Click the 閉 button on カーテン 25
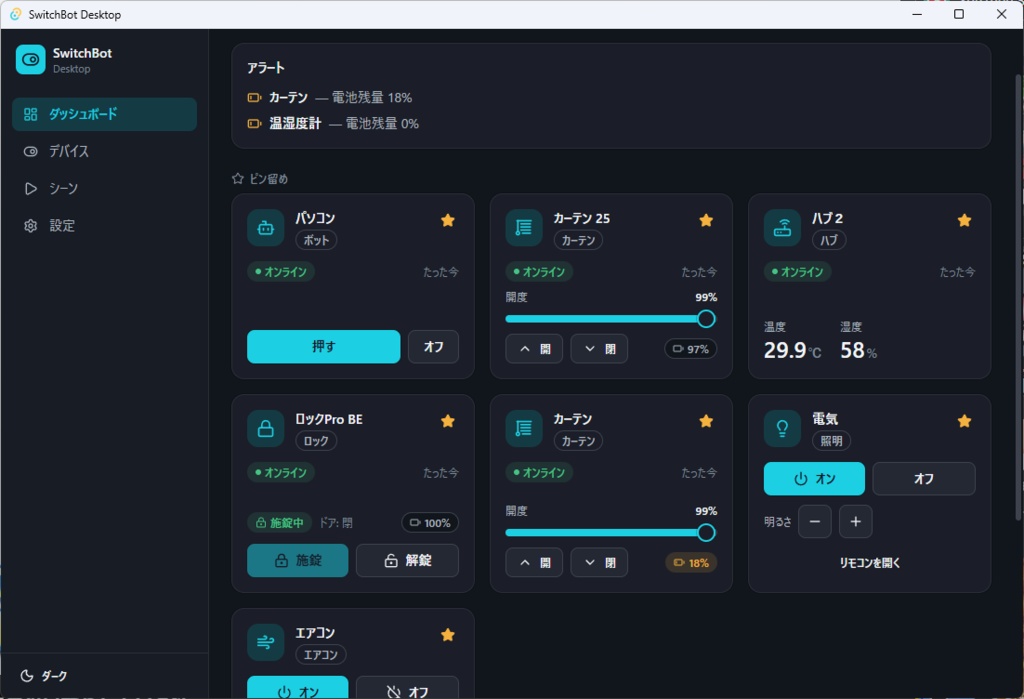The width and height of the screenshot is (1024, 699). (599, 349)
